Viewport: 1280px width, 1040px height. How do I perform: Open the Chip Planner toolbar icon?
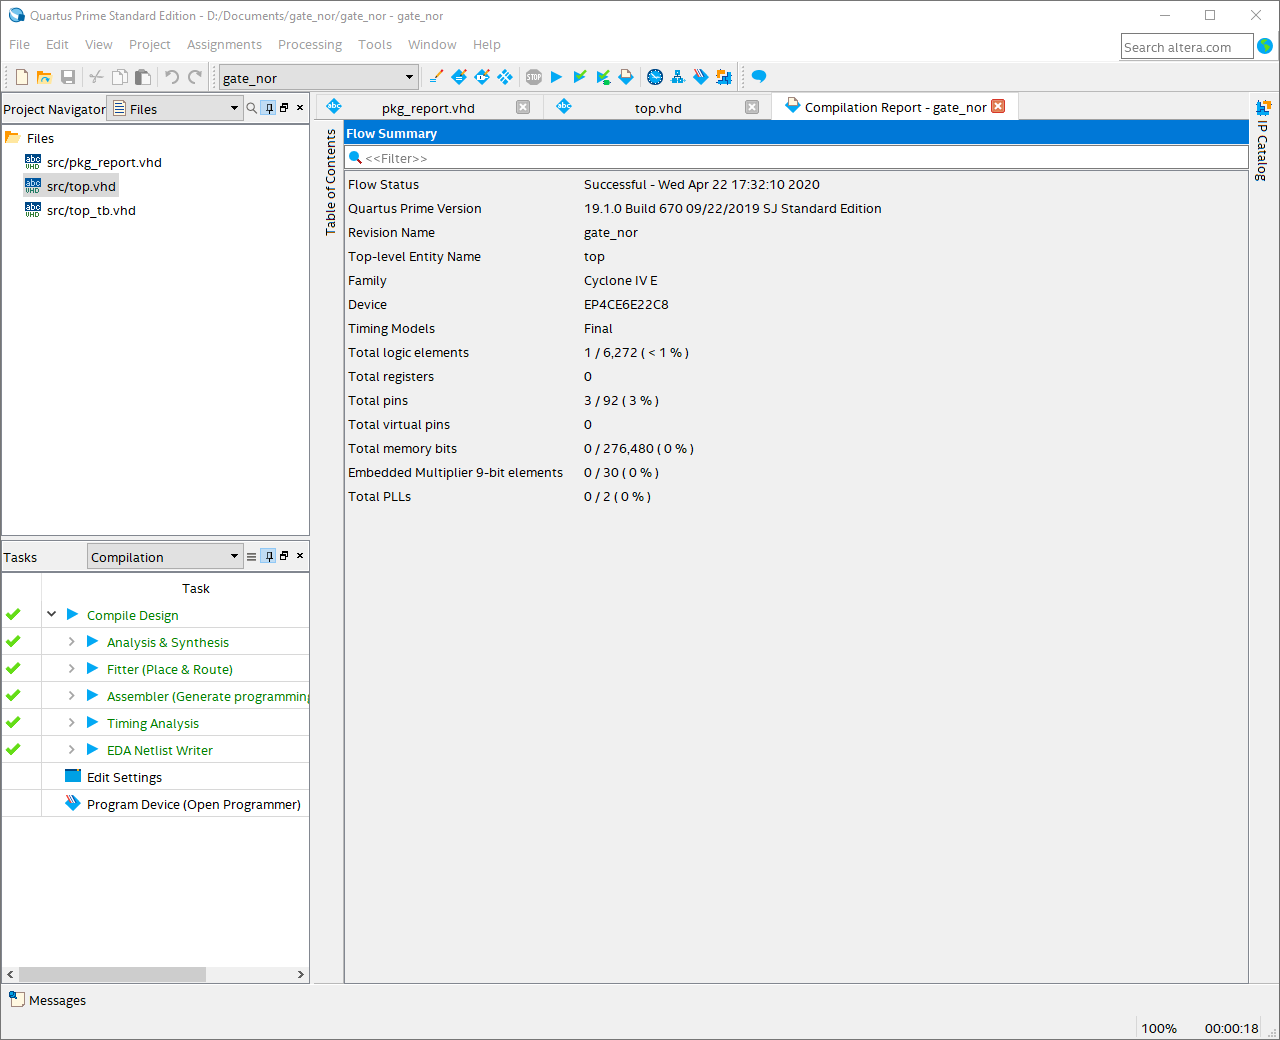pos(505,77)
